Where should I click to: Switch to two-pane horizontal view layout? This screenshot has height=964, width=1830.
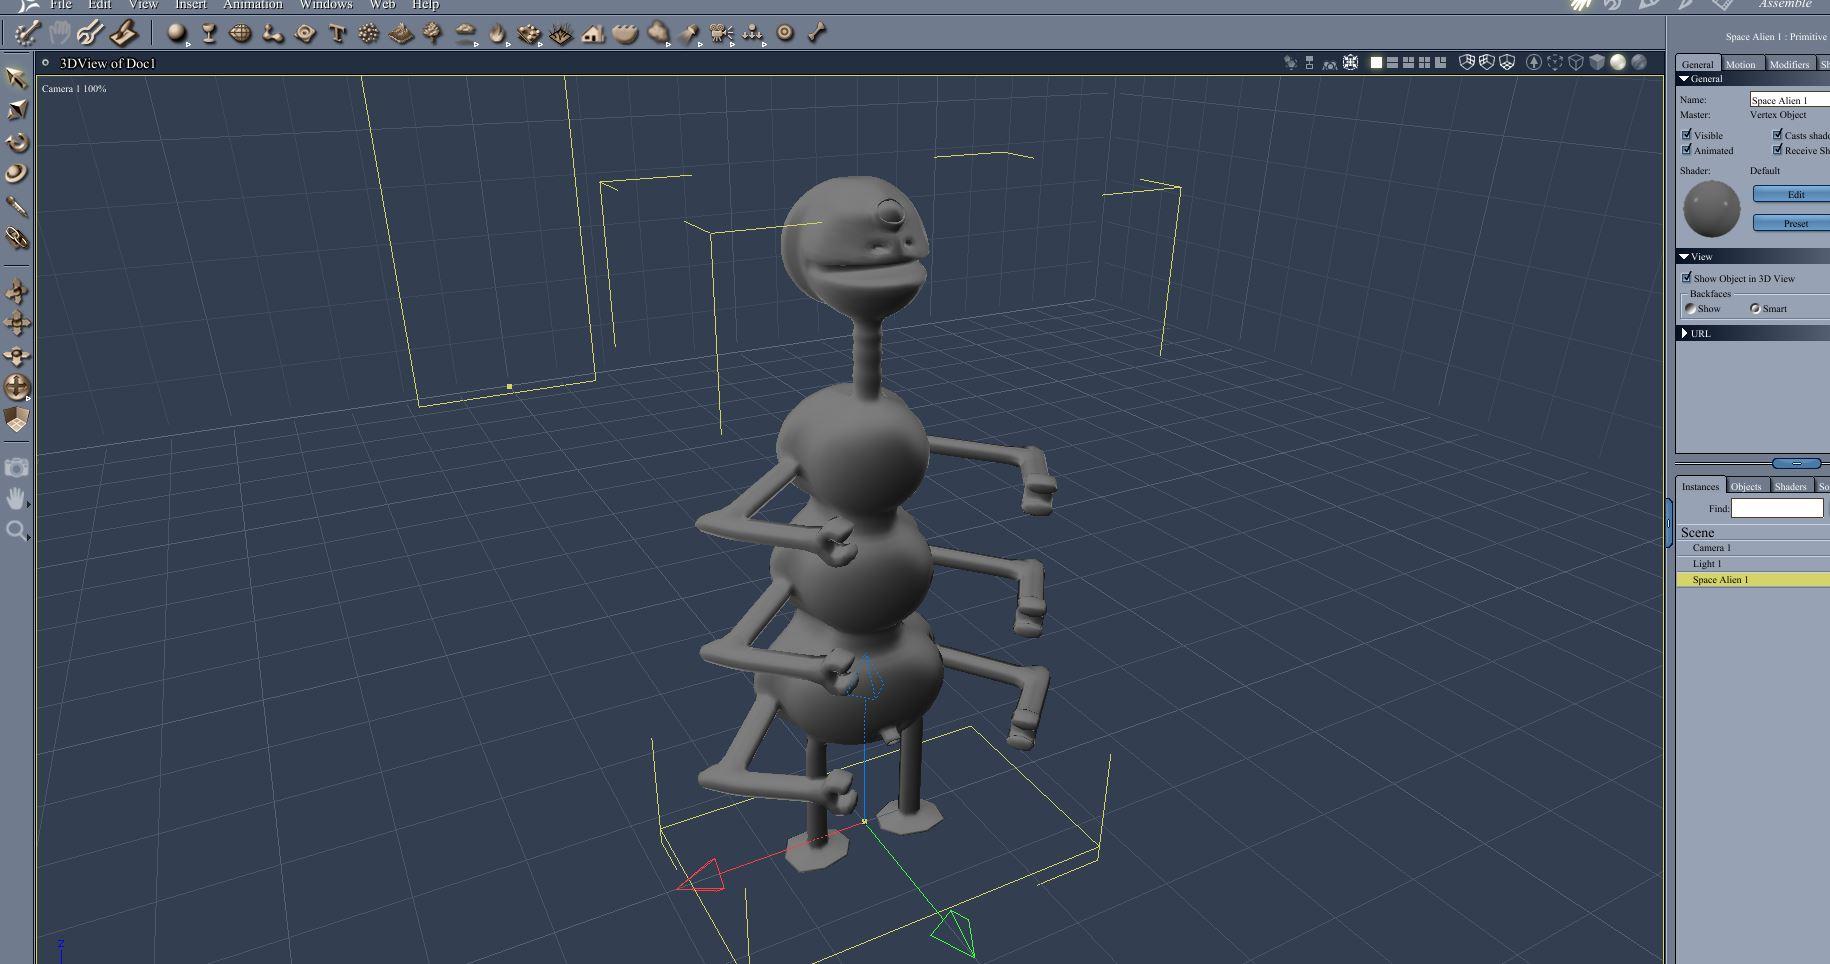click(x=1392, y=62)
